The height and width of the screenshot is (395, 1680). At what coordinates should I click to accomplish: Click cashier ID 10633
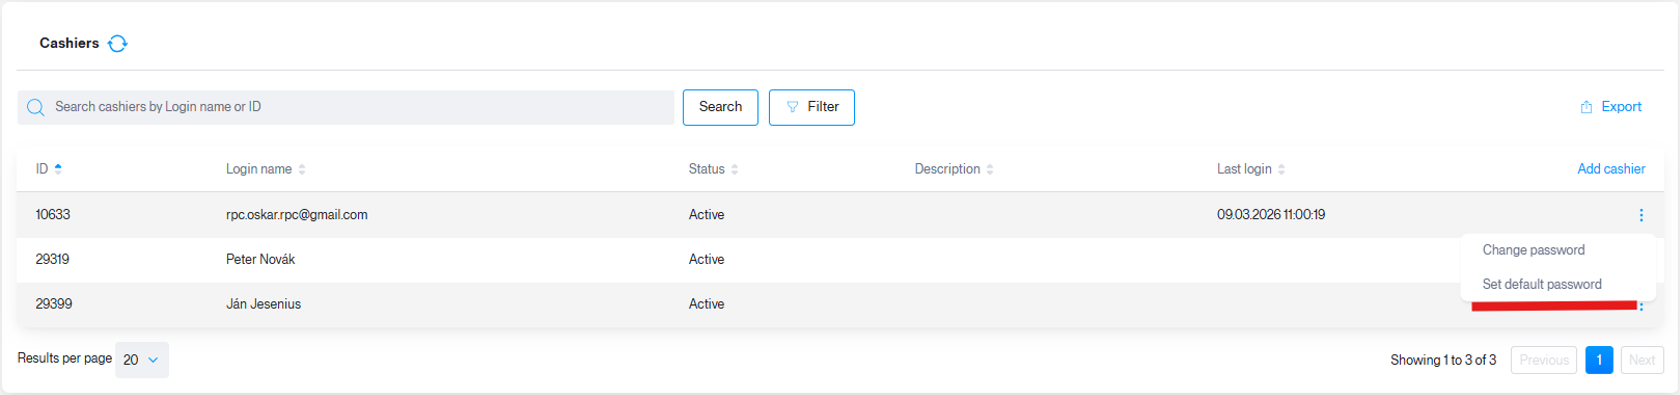pyautogui.click(x=53, y=215)
